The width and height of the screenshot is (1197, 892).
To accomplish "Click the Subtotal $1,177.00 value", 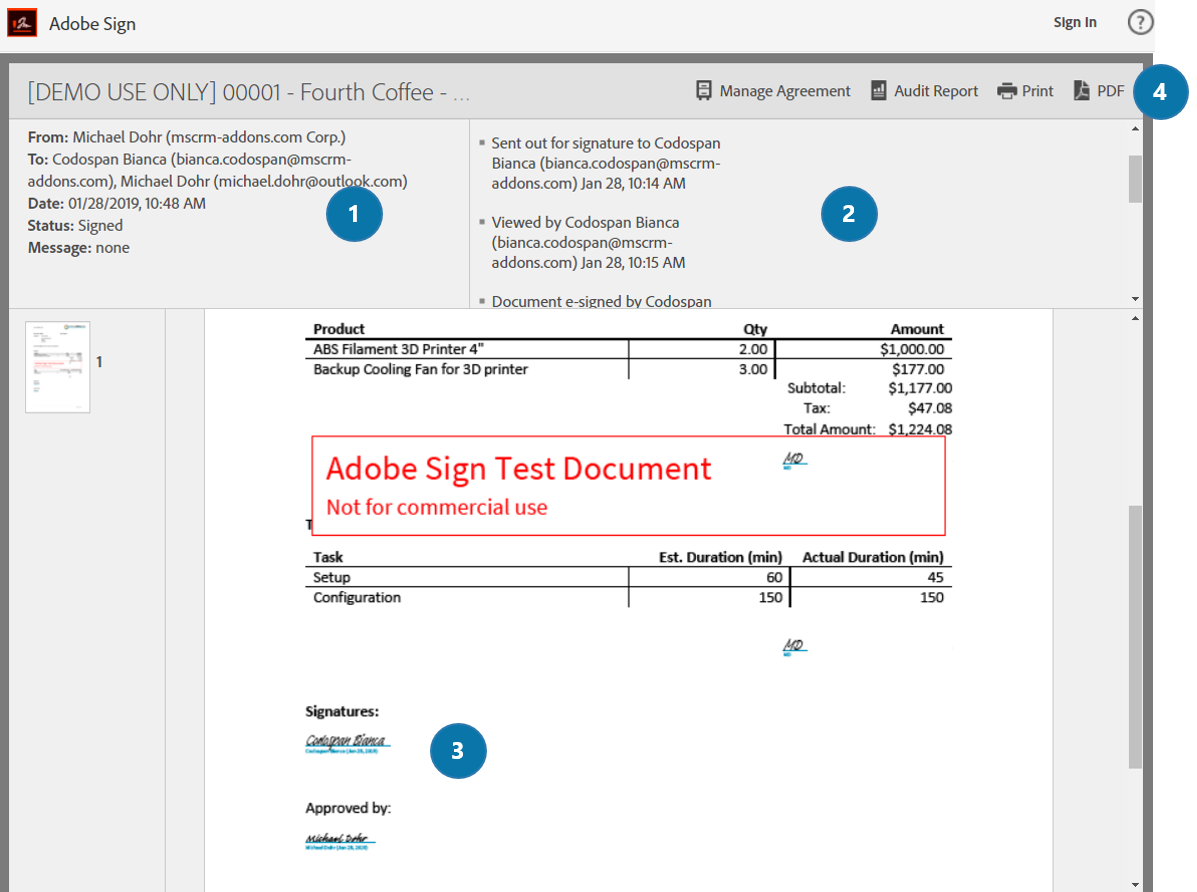I will click(x=920, y=388).
